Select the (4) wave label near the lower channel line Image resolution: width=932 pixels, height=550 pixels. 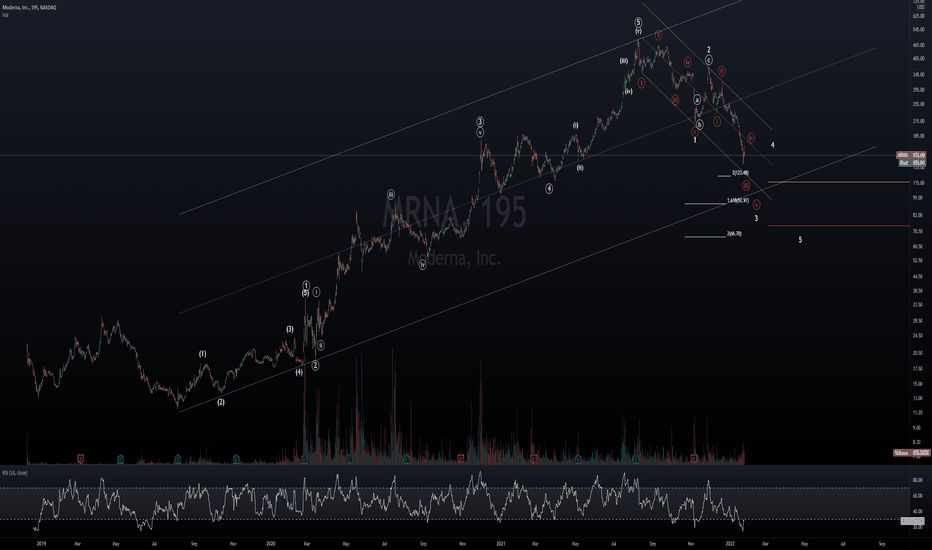(299, 372)
